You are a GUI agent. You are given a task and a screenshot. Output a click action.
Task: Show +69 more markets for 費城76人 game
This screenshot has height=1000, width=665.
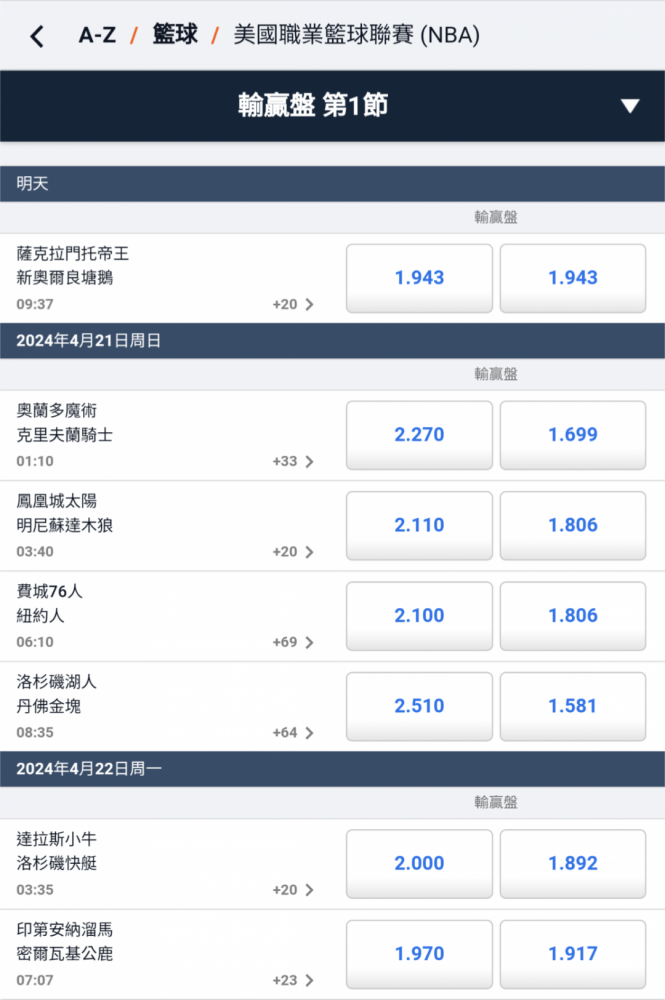pos(293,642)
